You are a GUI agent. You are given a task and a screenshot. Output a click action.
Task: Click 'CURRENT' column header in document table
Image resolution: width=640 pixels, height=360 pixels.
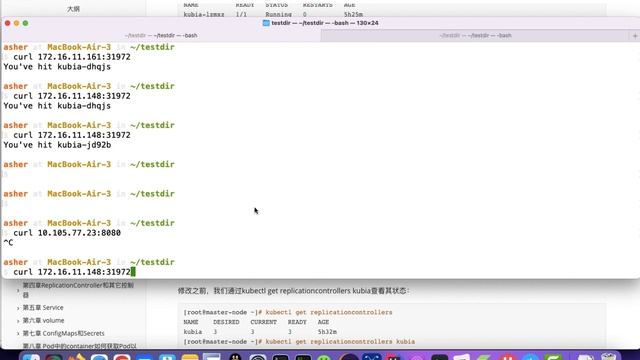pos(264,322)
